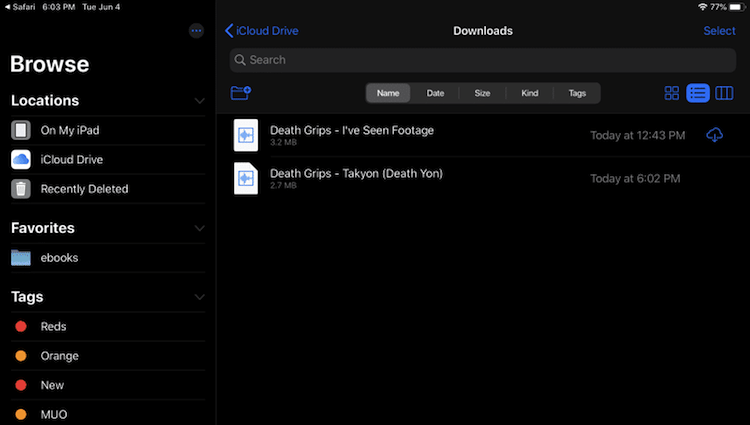Collapse the Locations section

(x=199, y=101)
